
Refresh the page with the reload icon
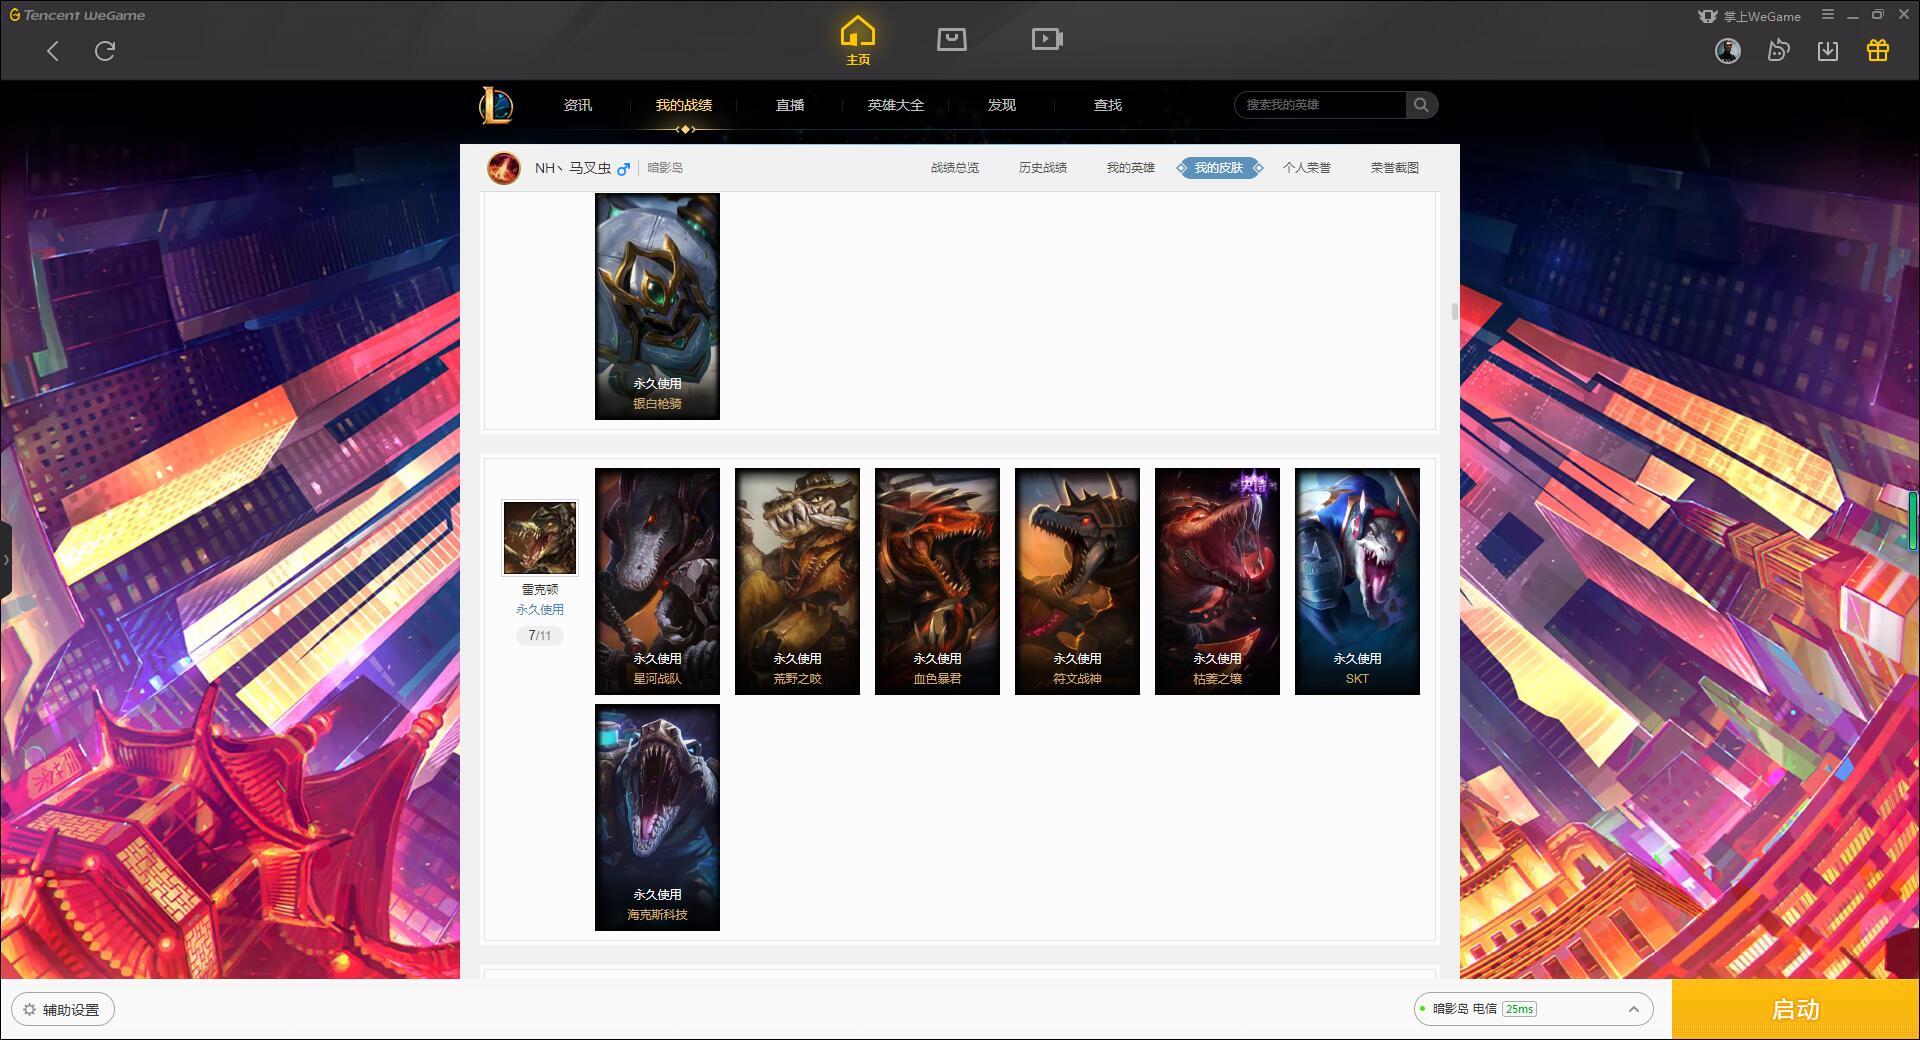coord(105,51)
